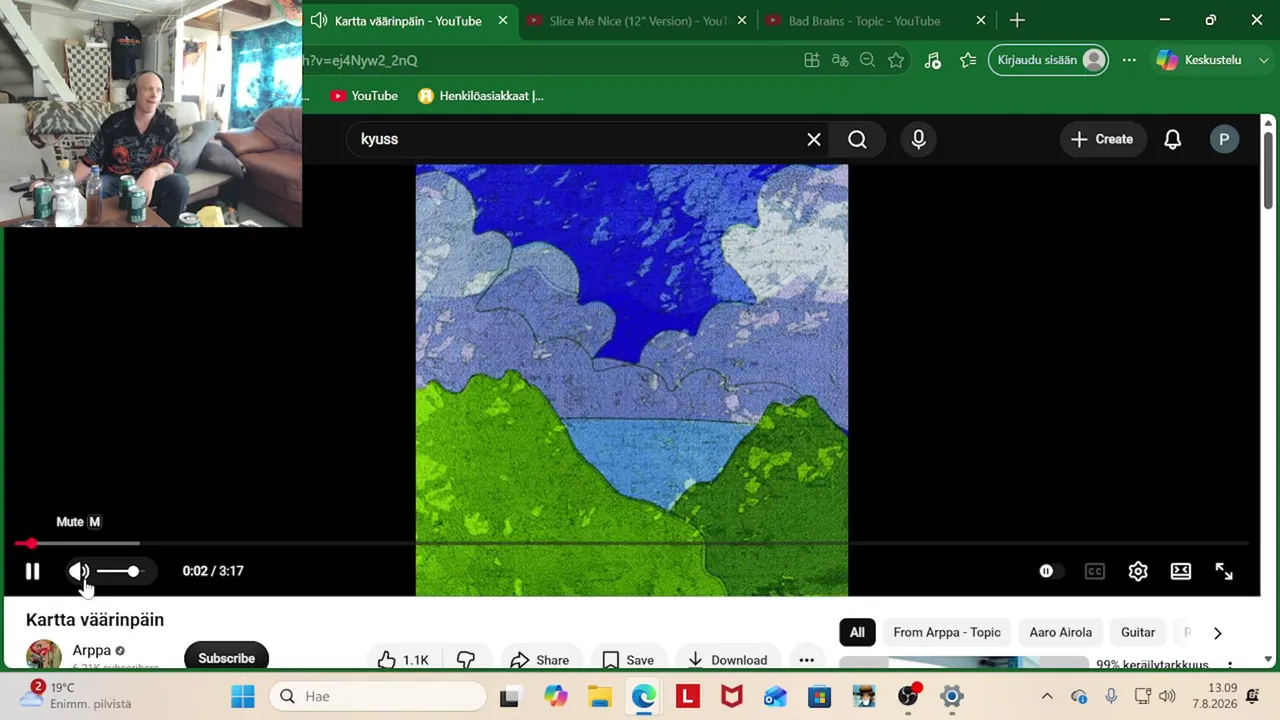This screenshot has height=720, width=1280.
Task: Open the split screen address bar icon
Action: [x=812, y=60]
